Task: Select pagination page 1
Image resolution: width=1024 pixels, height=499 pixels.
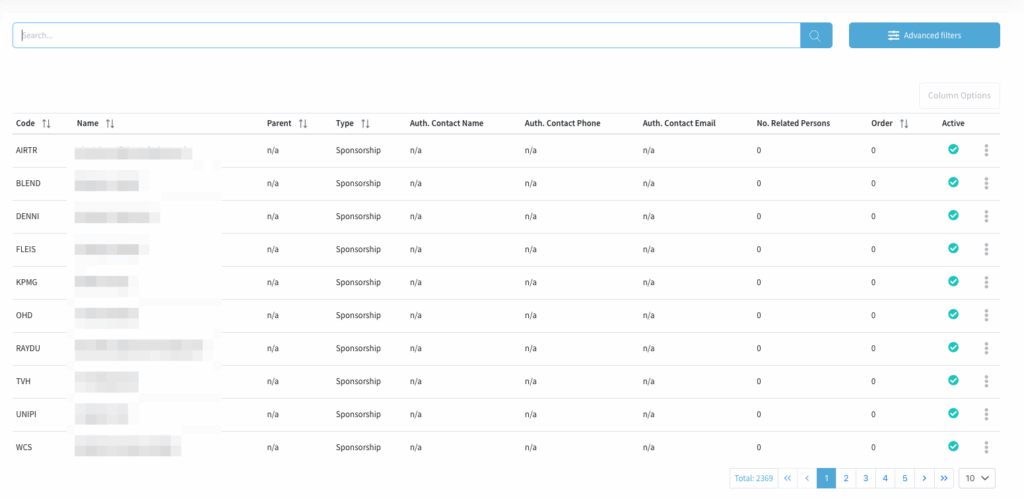Action: point(826,478)
